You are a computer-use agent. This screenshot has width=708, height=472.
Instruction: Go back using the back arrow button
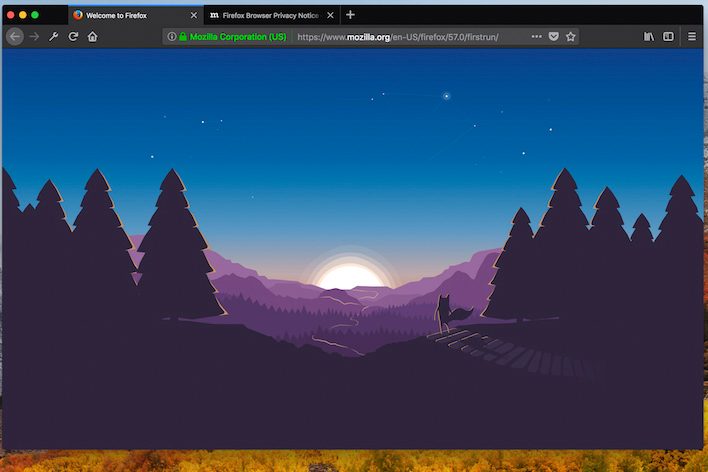point(15,37)
